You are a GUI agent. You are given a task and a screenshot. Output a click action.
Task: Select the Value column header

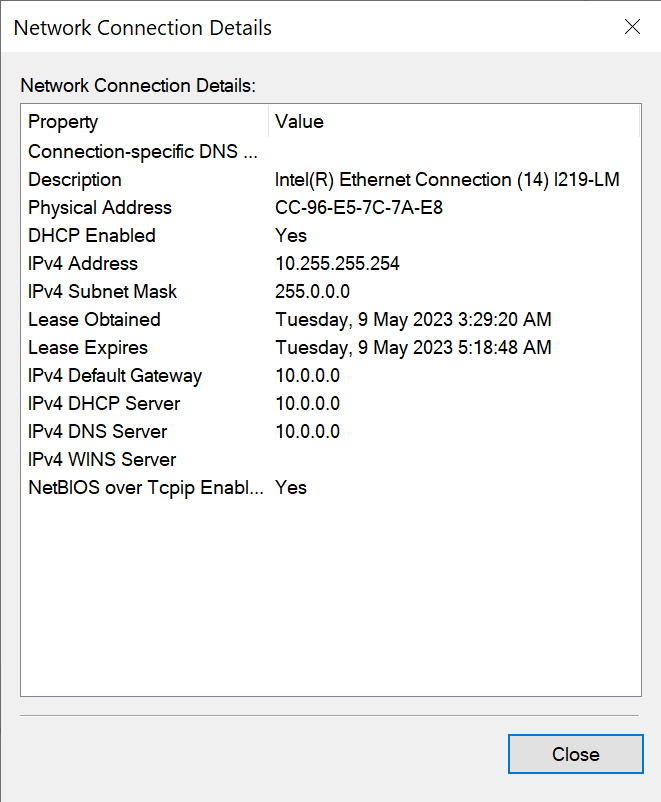(x=454, y=122)
